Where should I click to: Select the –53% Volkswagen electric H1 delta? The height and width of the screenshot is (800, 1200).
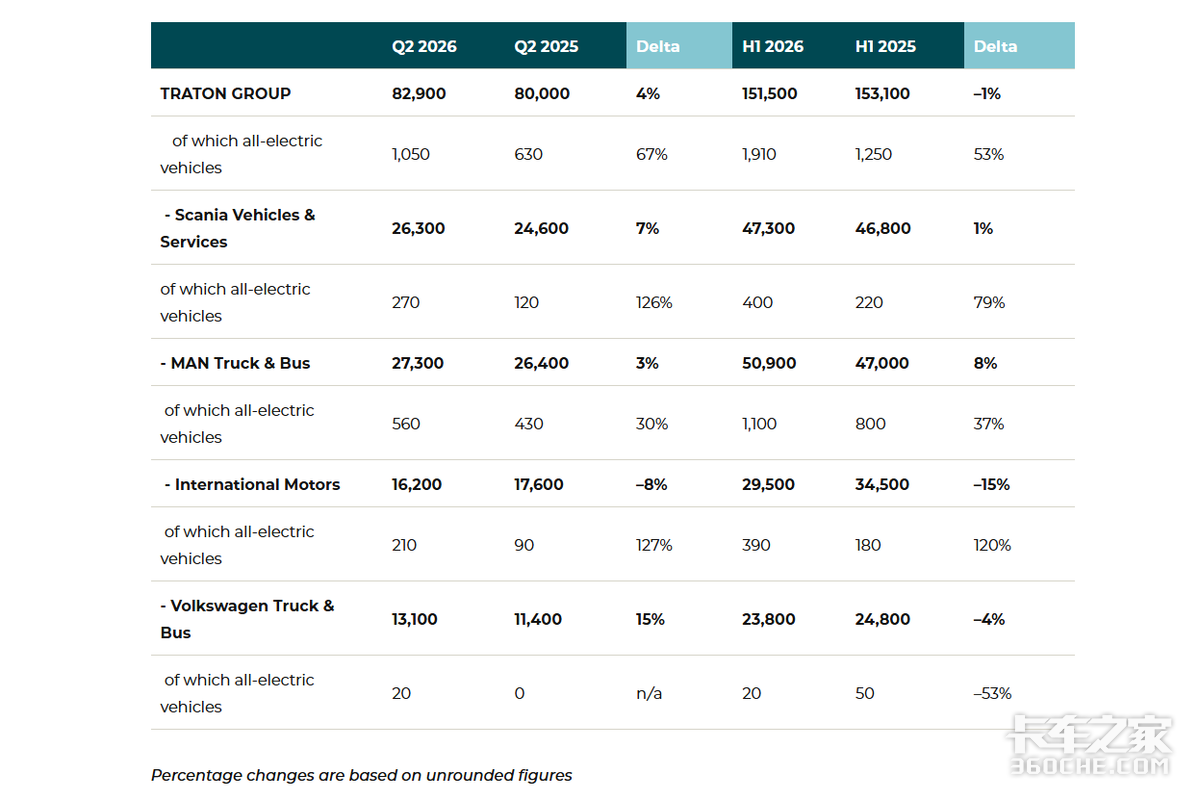992,693
